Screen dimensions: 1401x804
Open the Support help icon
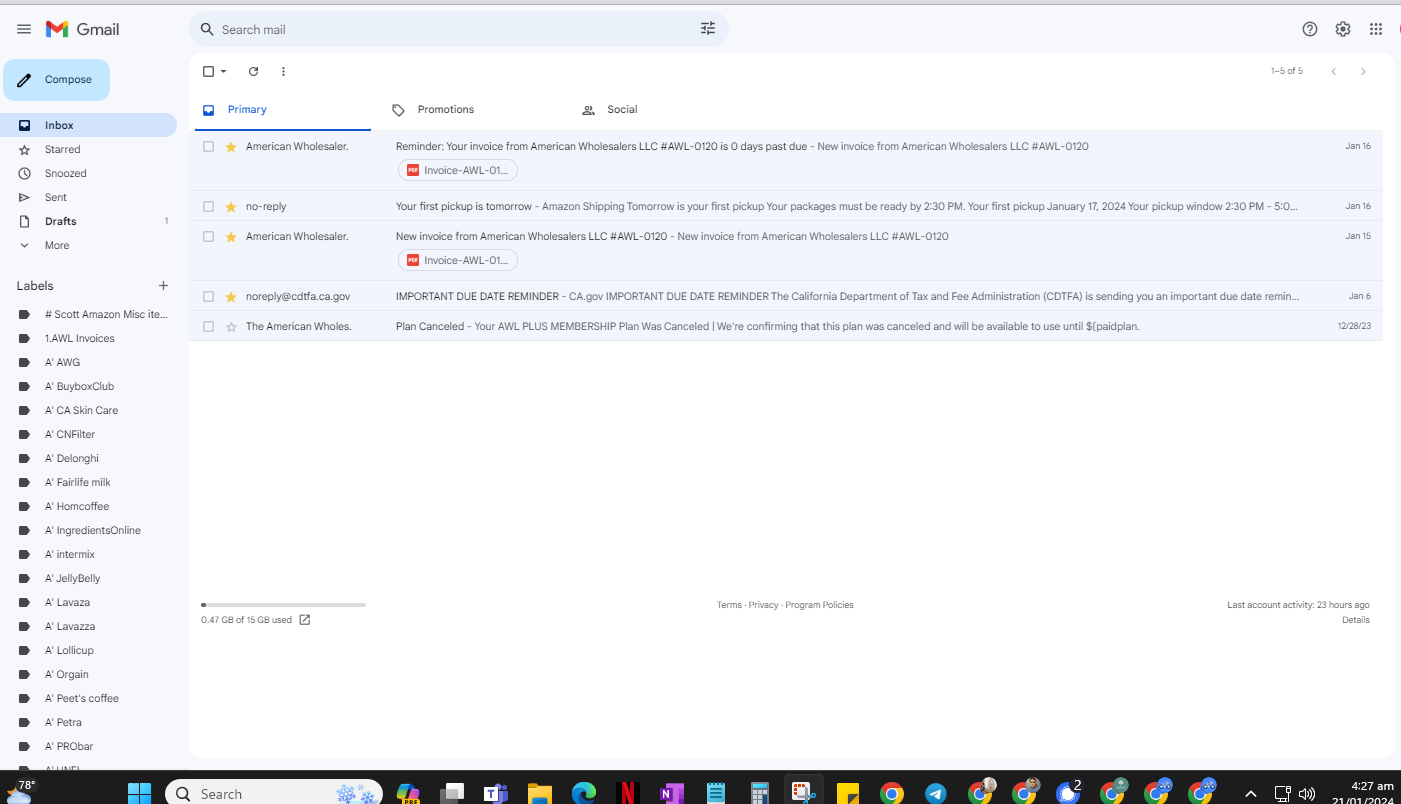pyautogui.click(x=1310, y=29)
